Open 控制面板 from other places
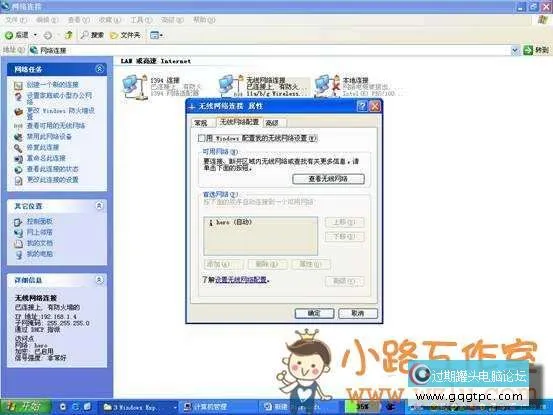553x415 pixels. point(40,221)
